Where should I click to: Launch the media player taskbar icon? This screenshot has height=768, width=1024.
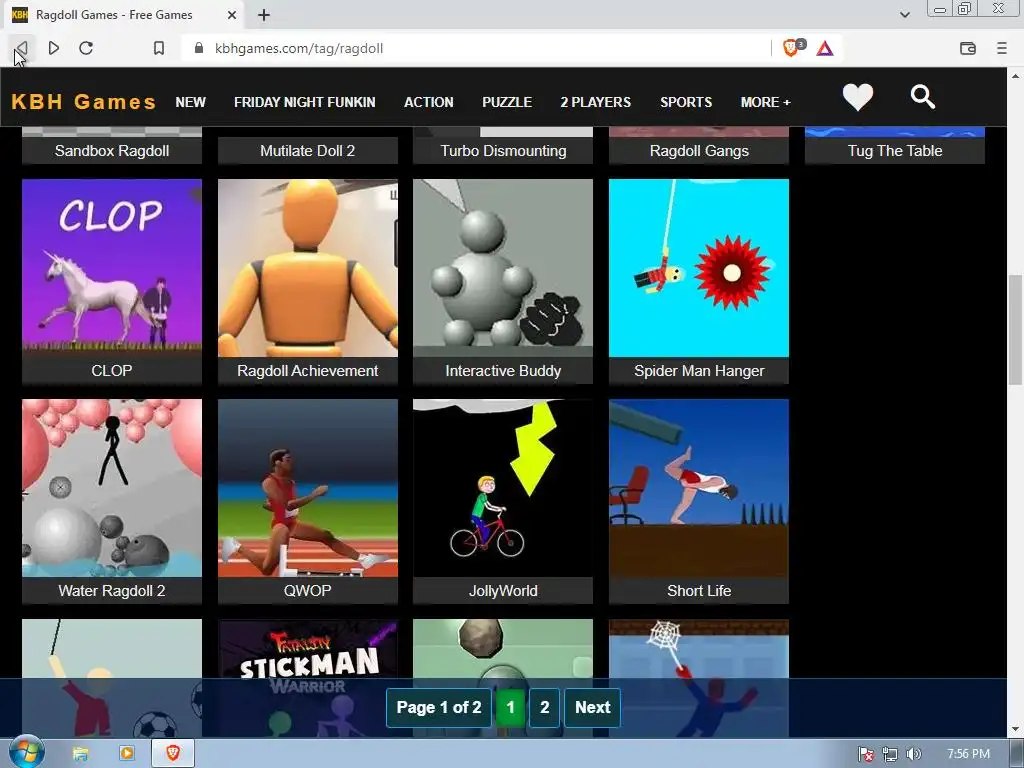127,754
